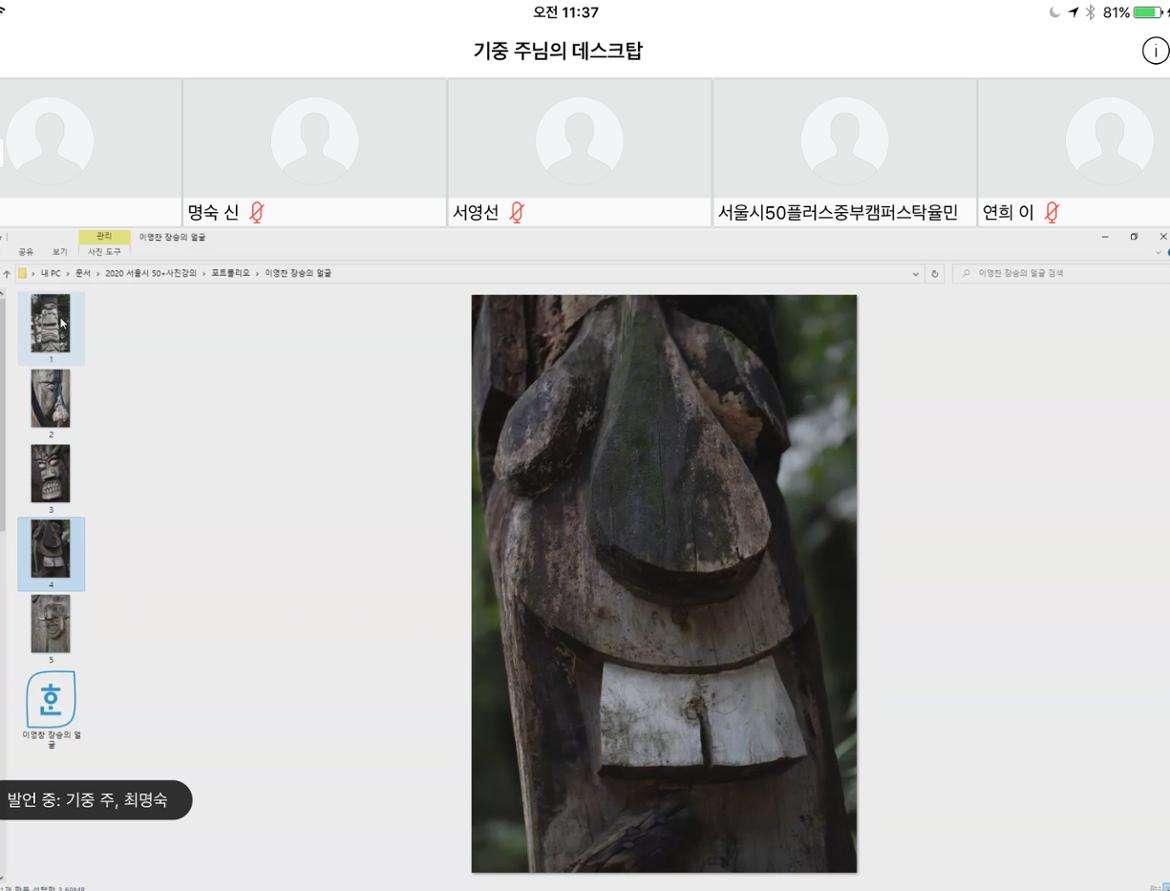
Task: Select image thumbnail number 5
Action: 50,624
